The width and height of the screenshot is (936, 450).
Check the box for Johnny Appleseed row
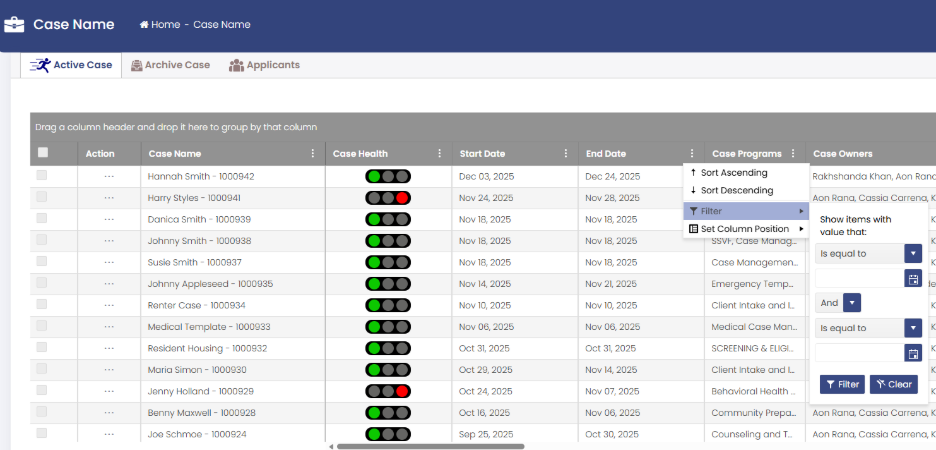click(x=42, y=282)
